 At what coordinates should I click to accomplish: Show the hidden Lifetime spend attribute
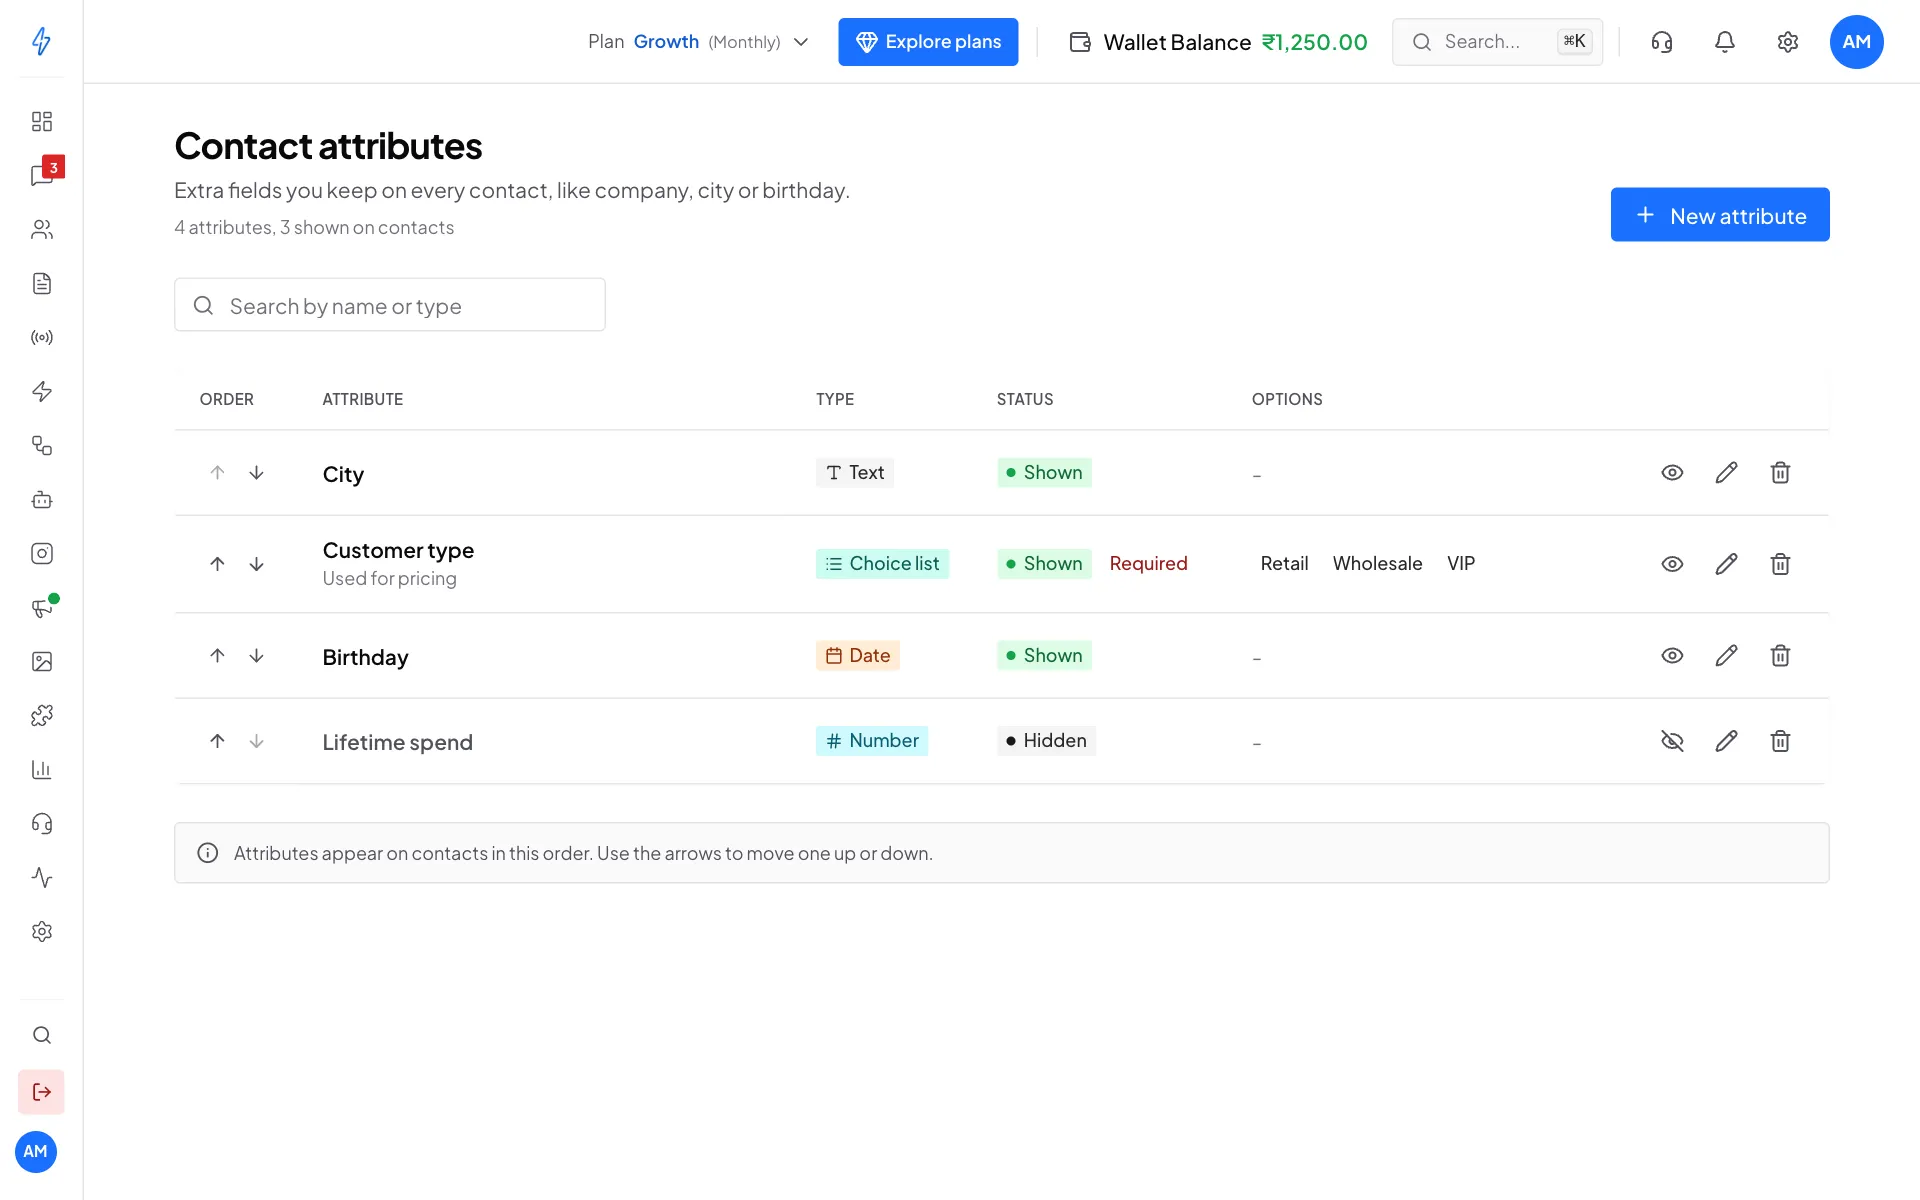1672,741
